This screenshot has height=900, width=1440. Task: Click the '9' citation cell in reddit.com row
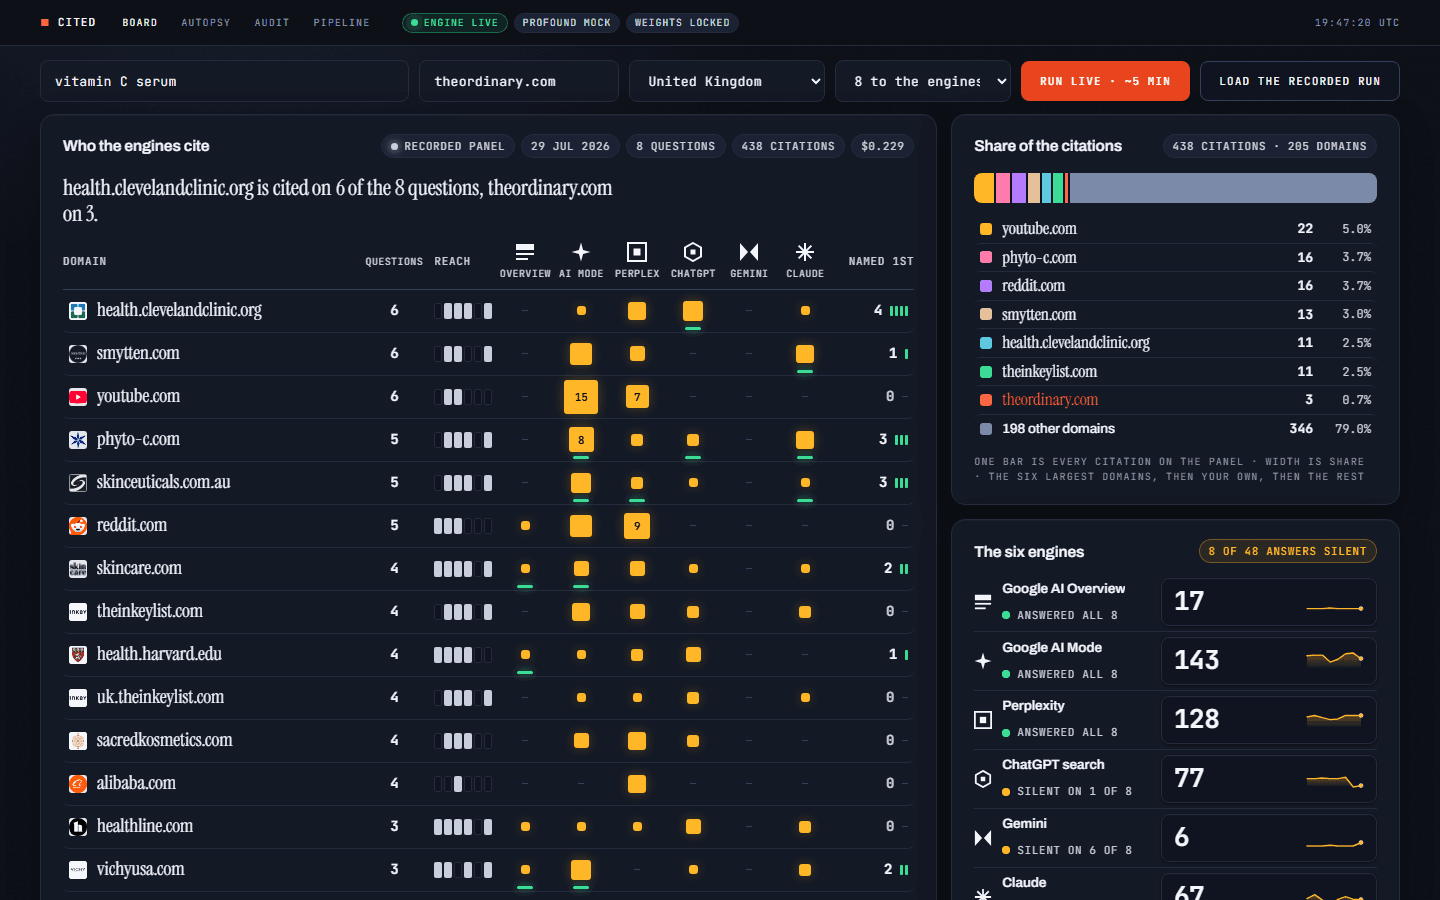637,526
